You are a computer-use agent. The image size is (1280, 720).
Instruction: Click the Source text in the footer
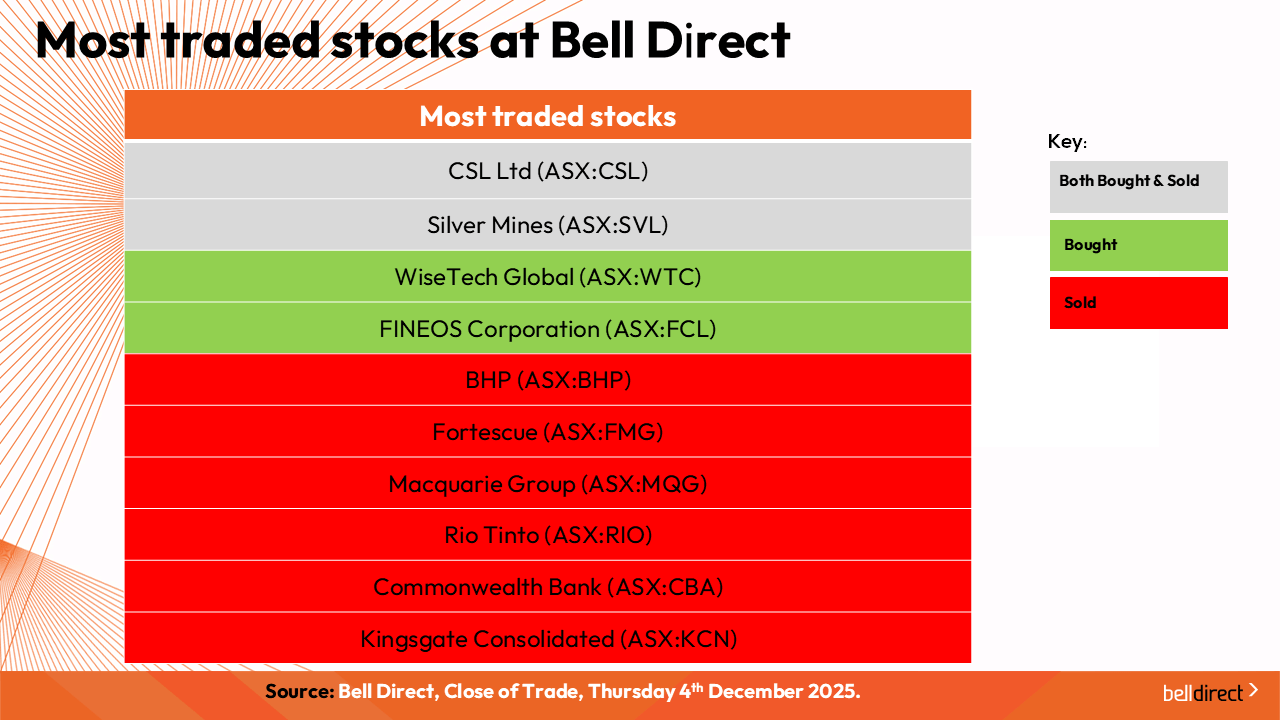[x=300, y=691]
